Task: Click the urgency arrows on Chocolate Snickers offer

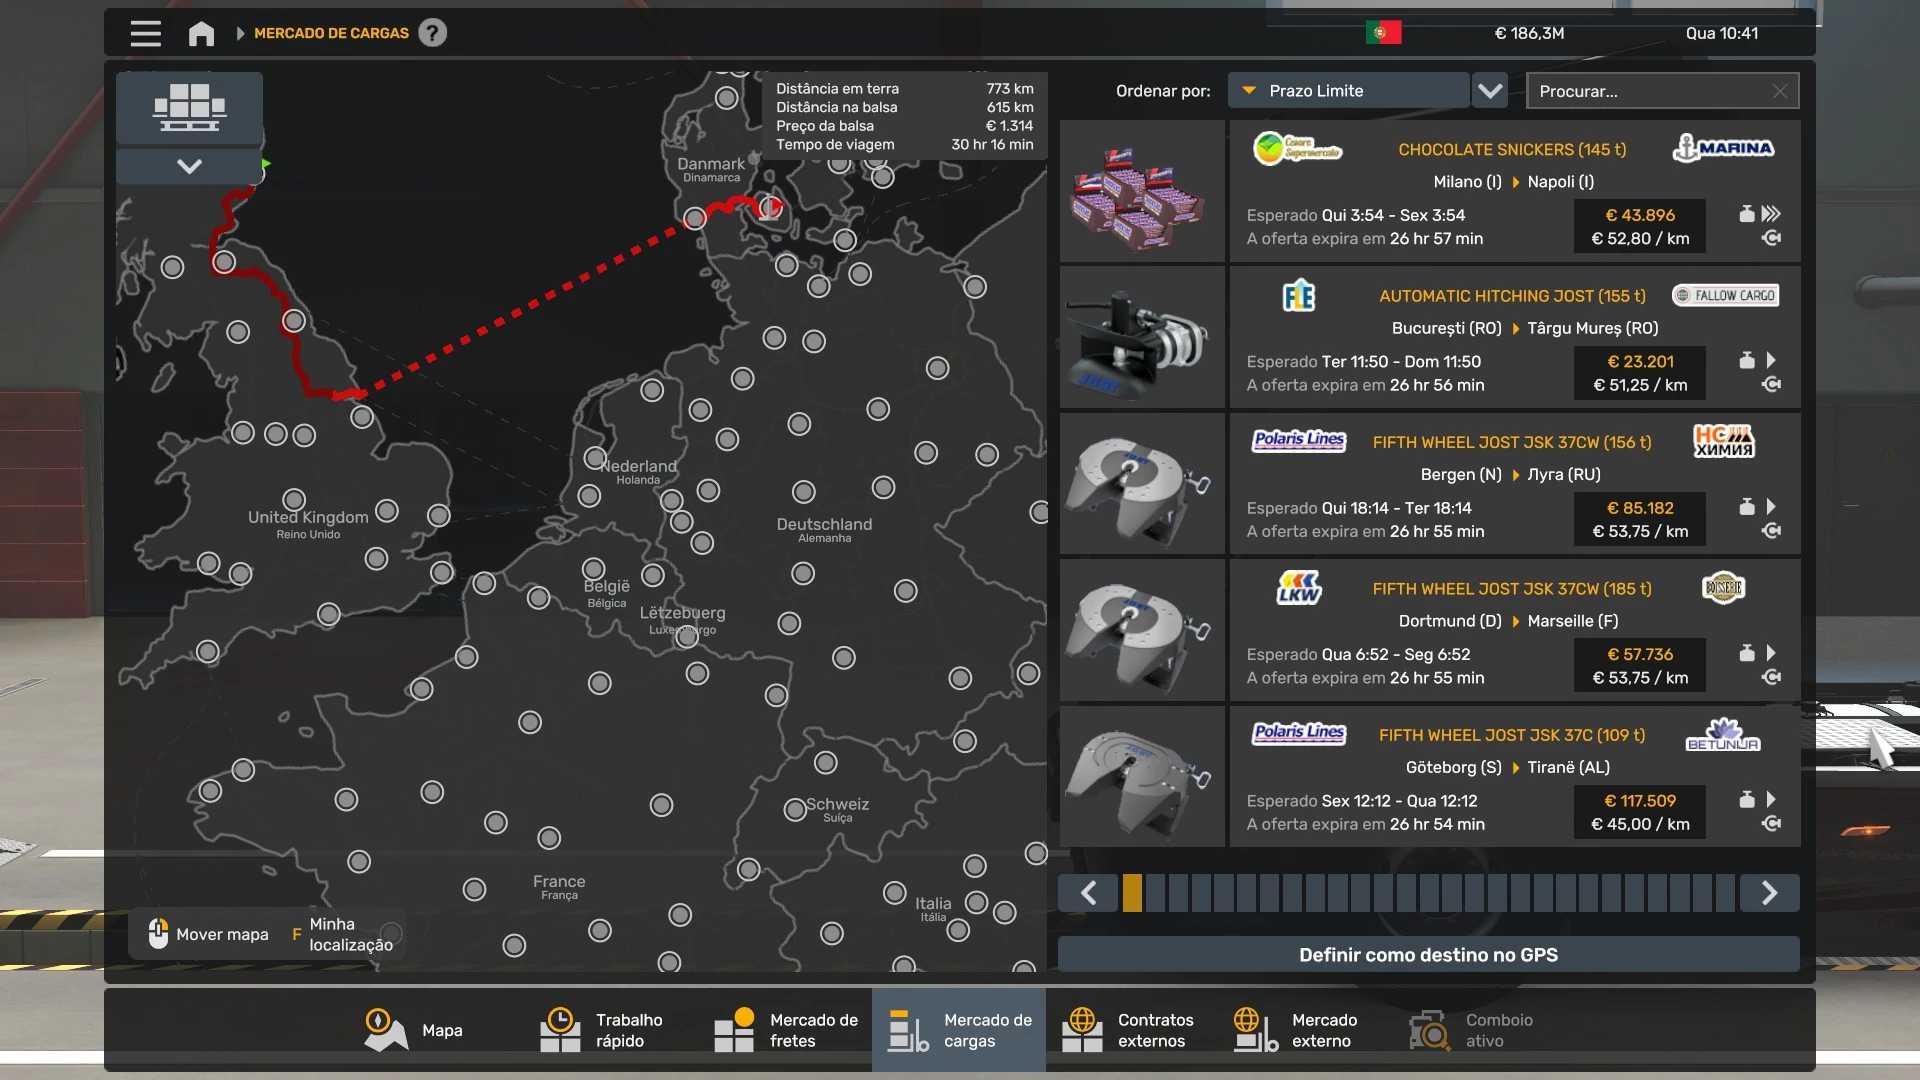Action: click(1771, 214)
